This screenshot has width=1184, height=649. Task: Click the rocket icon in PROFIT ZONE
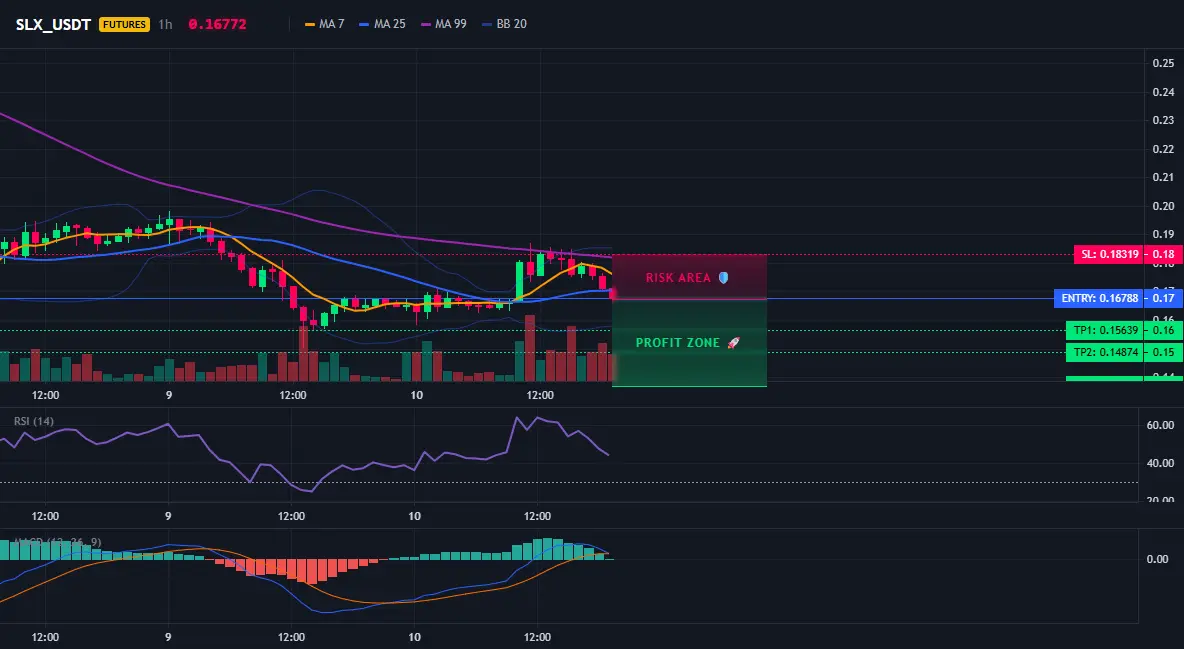tap(733, 343)
